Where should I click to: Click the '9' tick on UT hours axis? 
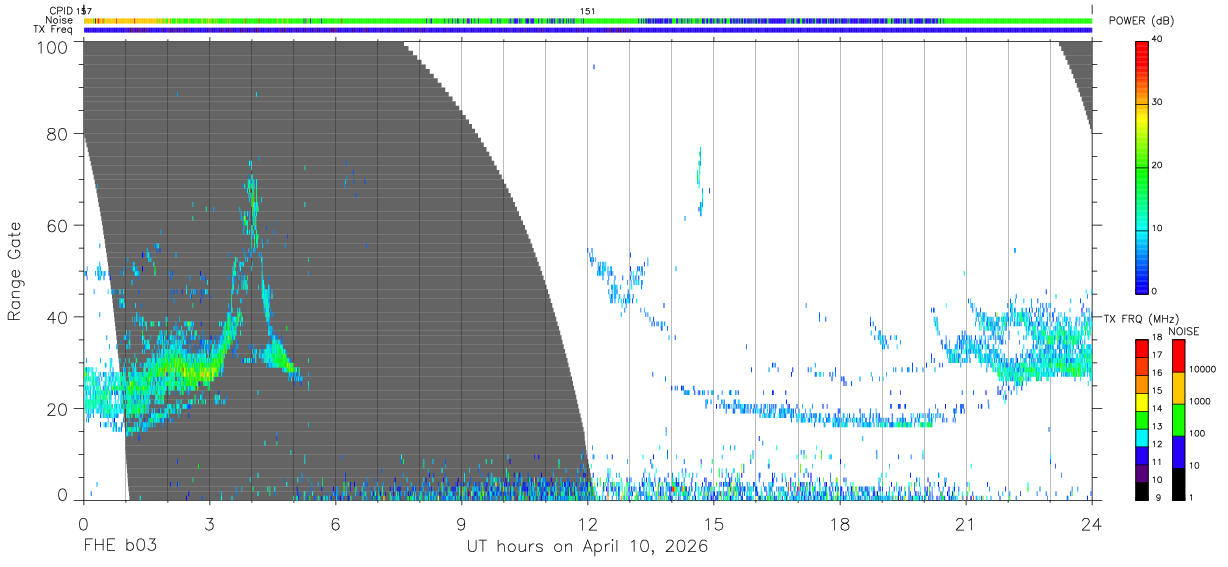(461, 523)
